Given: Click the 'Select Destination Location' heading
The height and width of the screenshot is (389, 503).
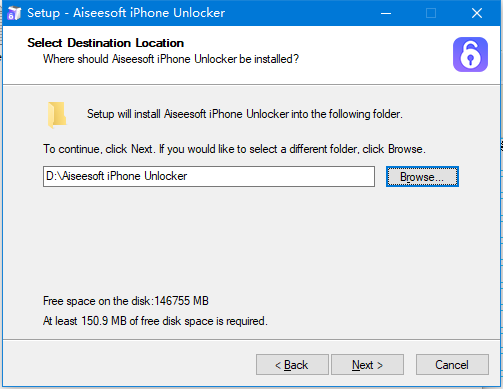Looking at the screenshot, I should [x=105, y=43].
